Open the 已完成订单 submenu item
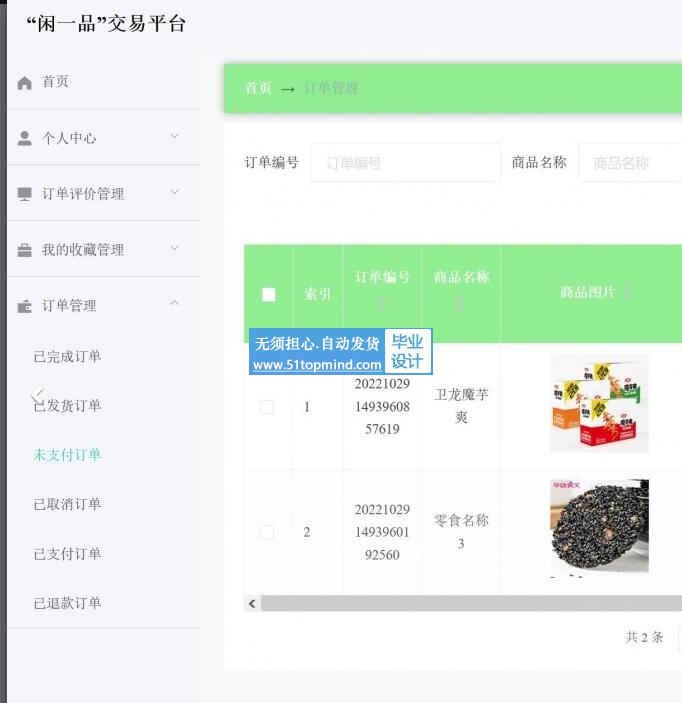The image size is (682, 703). (67, 357)
